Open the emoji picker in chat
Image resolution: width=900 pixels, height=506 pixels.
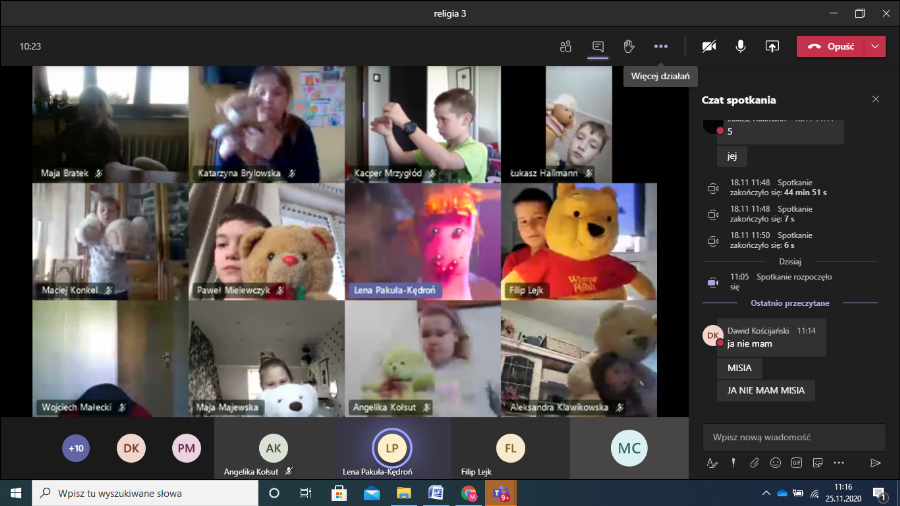[775, 463]
